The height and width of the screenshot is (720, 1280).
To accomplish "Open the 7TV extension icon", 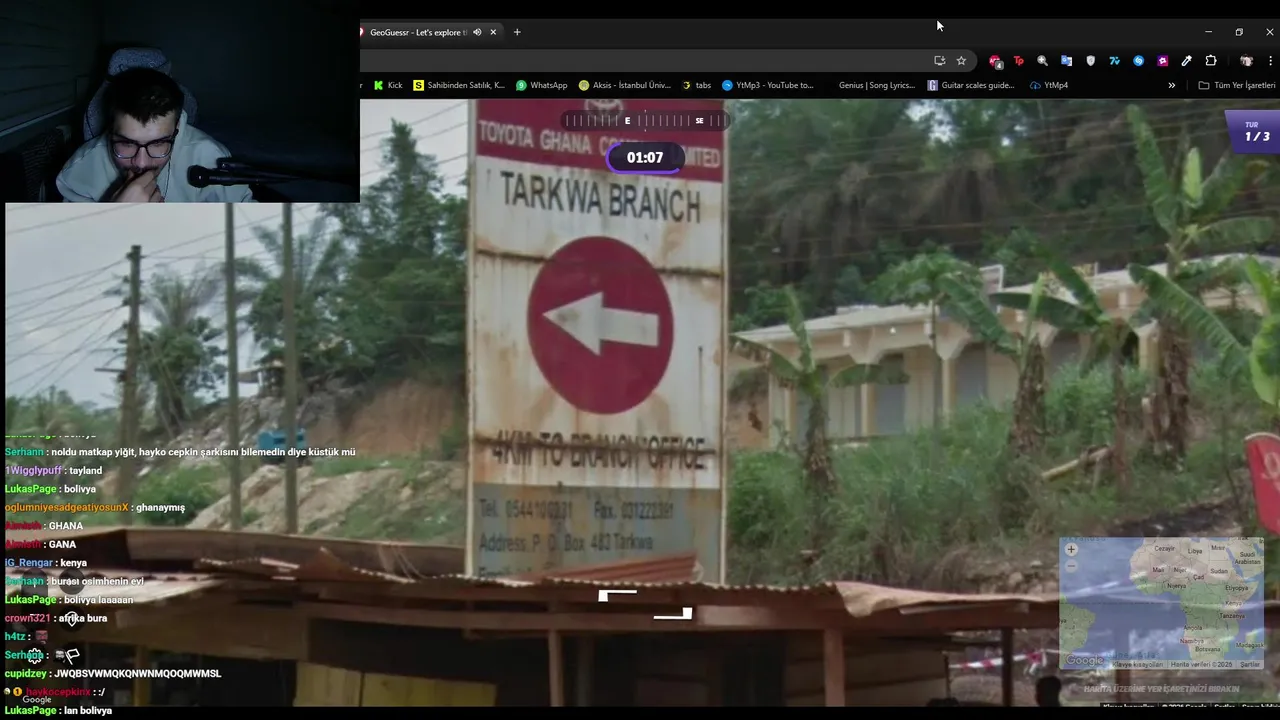I will click(x=1114, y=61).
